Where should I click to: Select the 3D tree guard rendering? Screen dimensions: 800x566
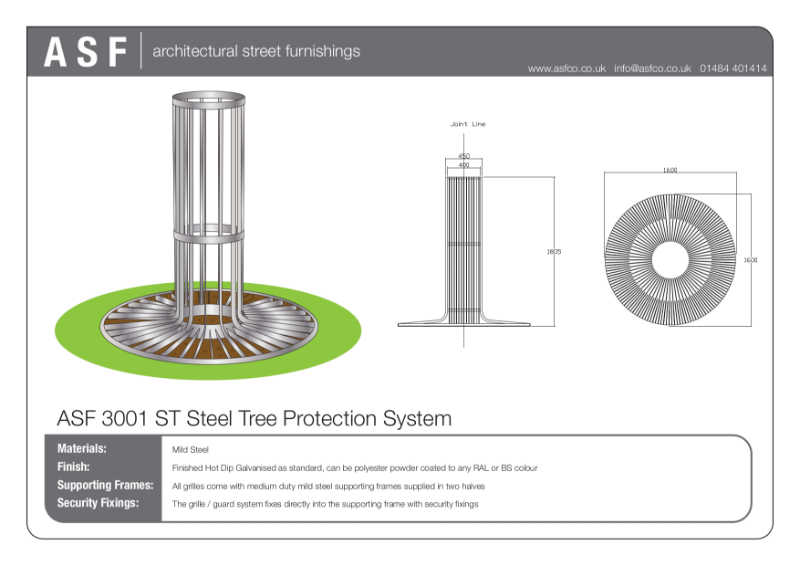pyautogui.click(x=208, y=235)
